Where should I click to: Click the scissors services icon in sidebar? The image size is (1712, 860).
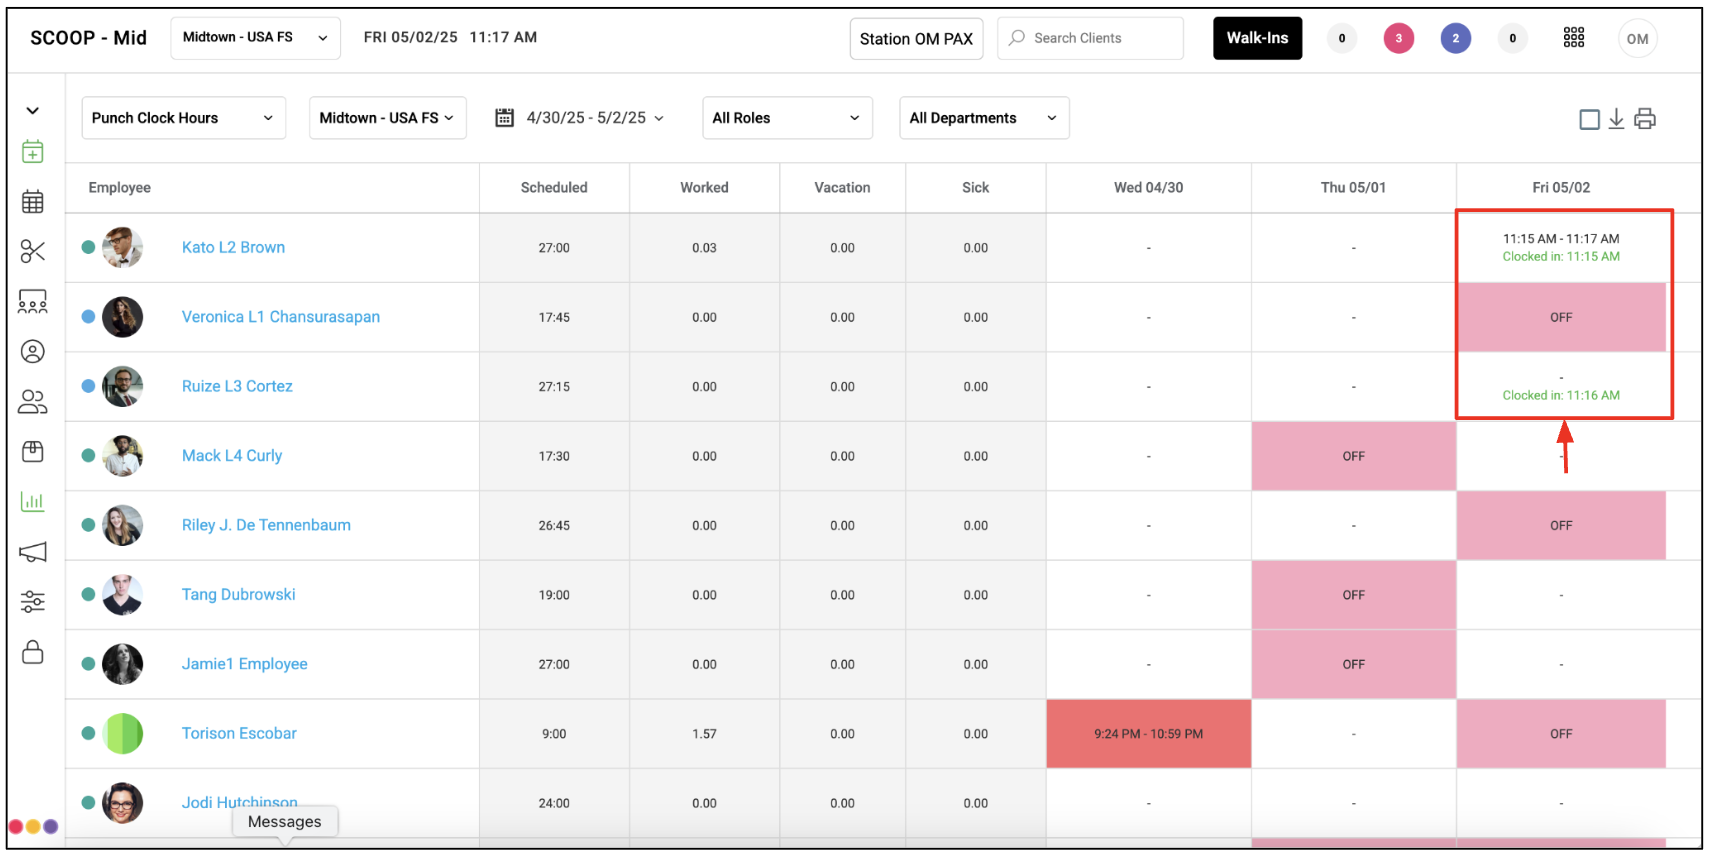pos(33,251)
